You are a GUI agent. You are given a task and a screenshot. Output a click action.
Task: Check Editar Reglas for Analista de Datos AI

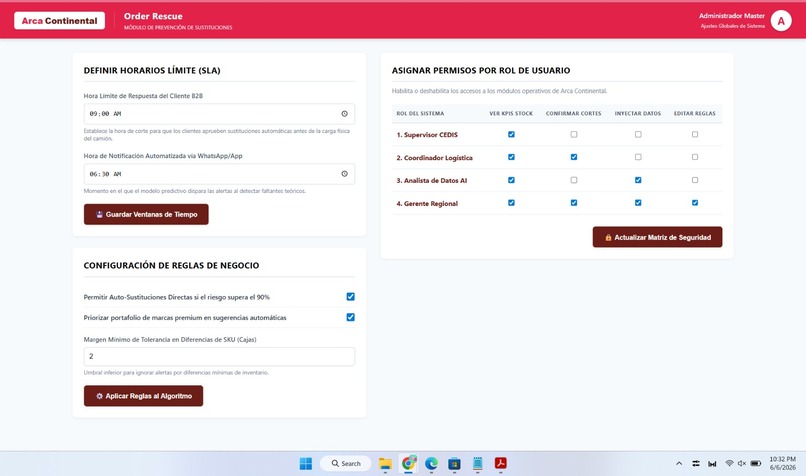tap(695, 180)
